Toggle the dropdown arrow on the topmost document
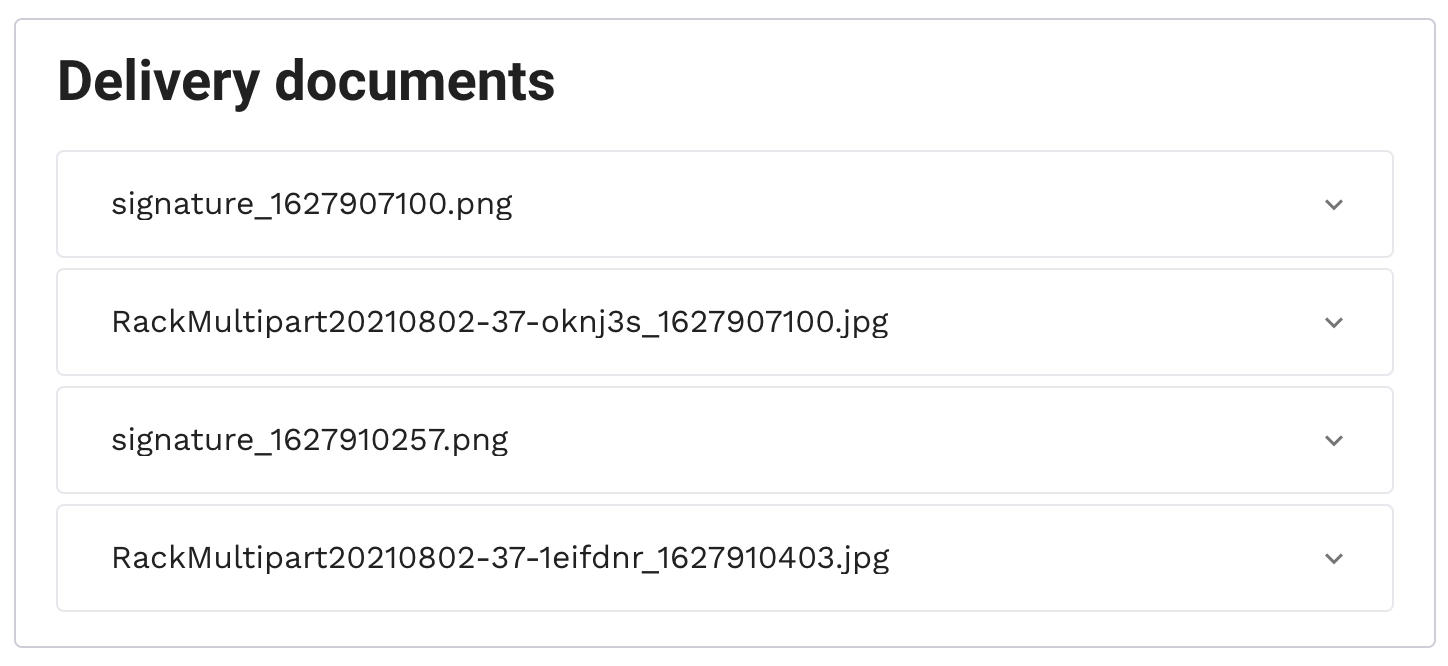 (x=1333, y=205)
